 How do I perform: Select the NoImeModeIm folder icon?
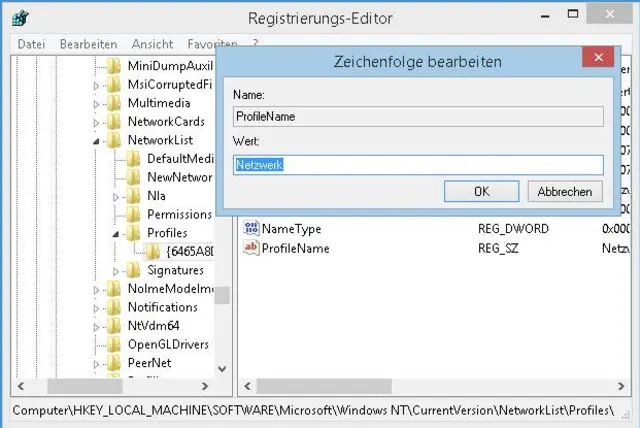coord(114,289)
